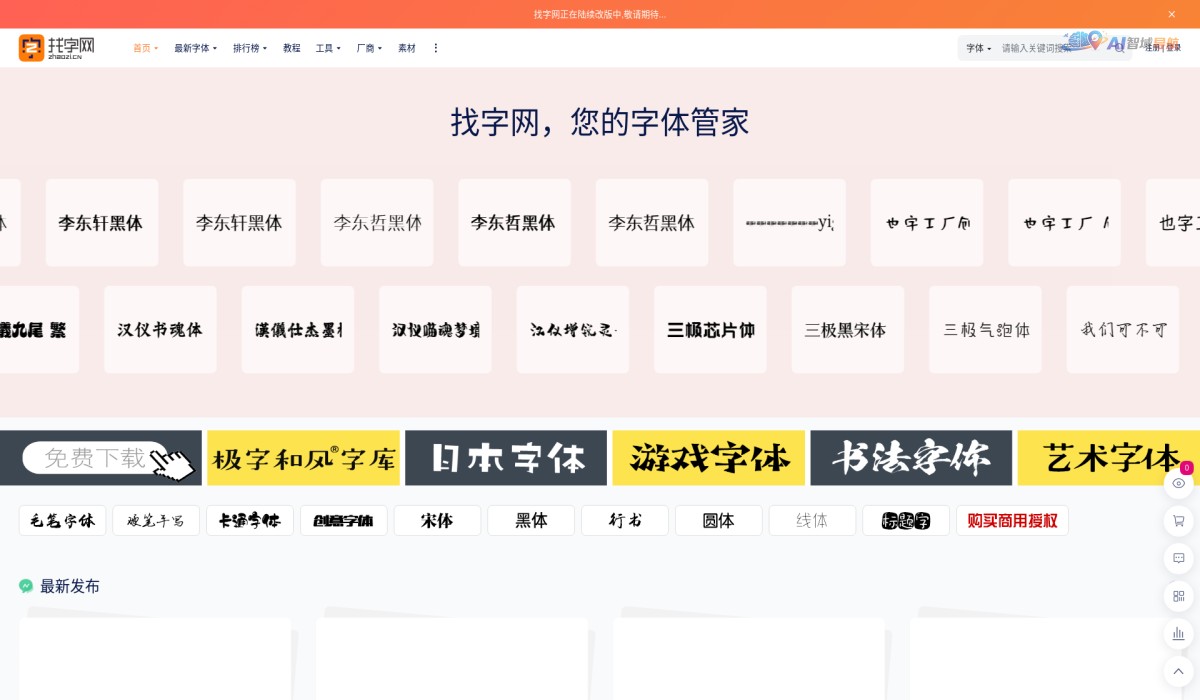Image resolution: width=1200 pixels, height=700 pixels.
Task: Expand the 首页 dropdown
Action: click(144, 47)
